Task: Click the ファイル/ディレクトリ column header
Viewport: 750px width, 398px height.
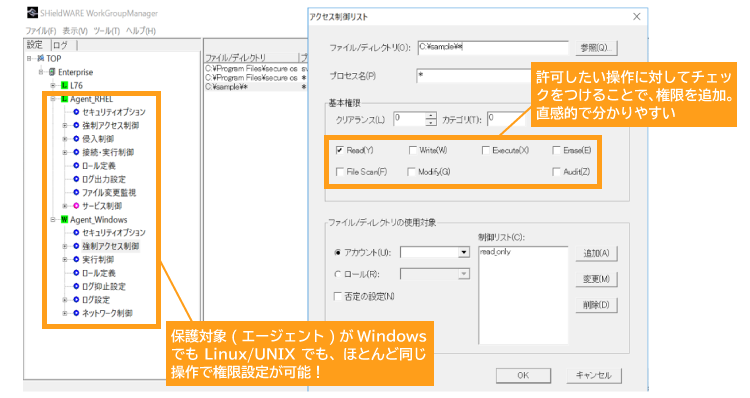Action: [x=251, y=57]
